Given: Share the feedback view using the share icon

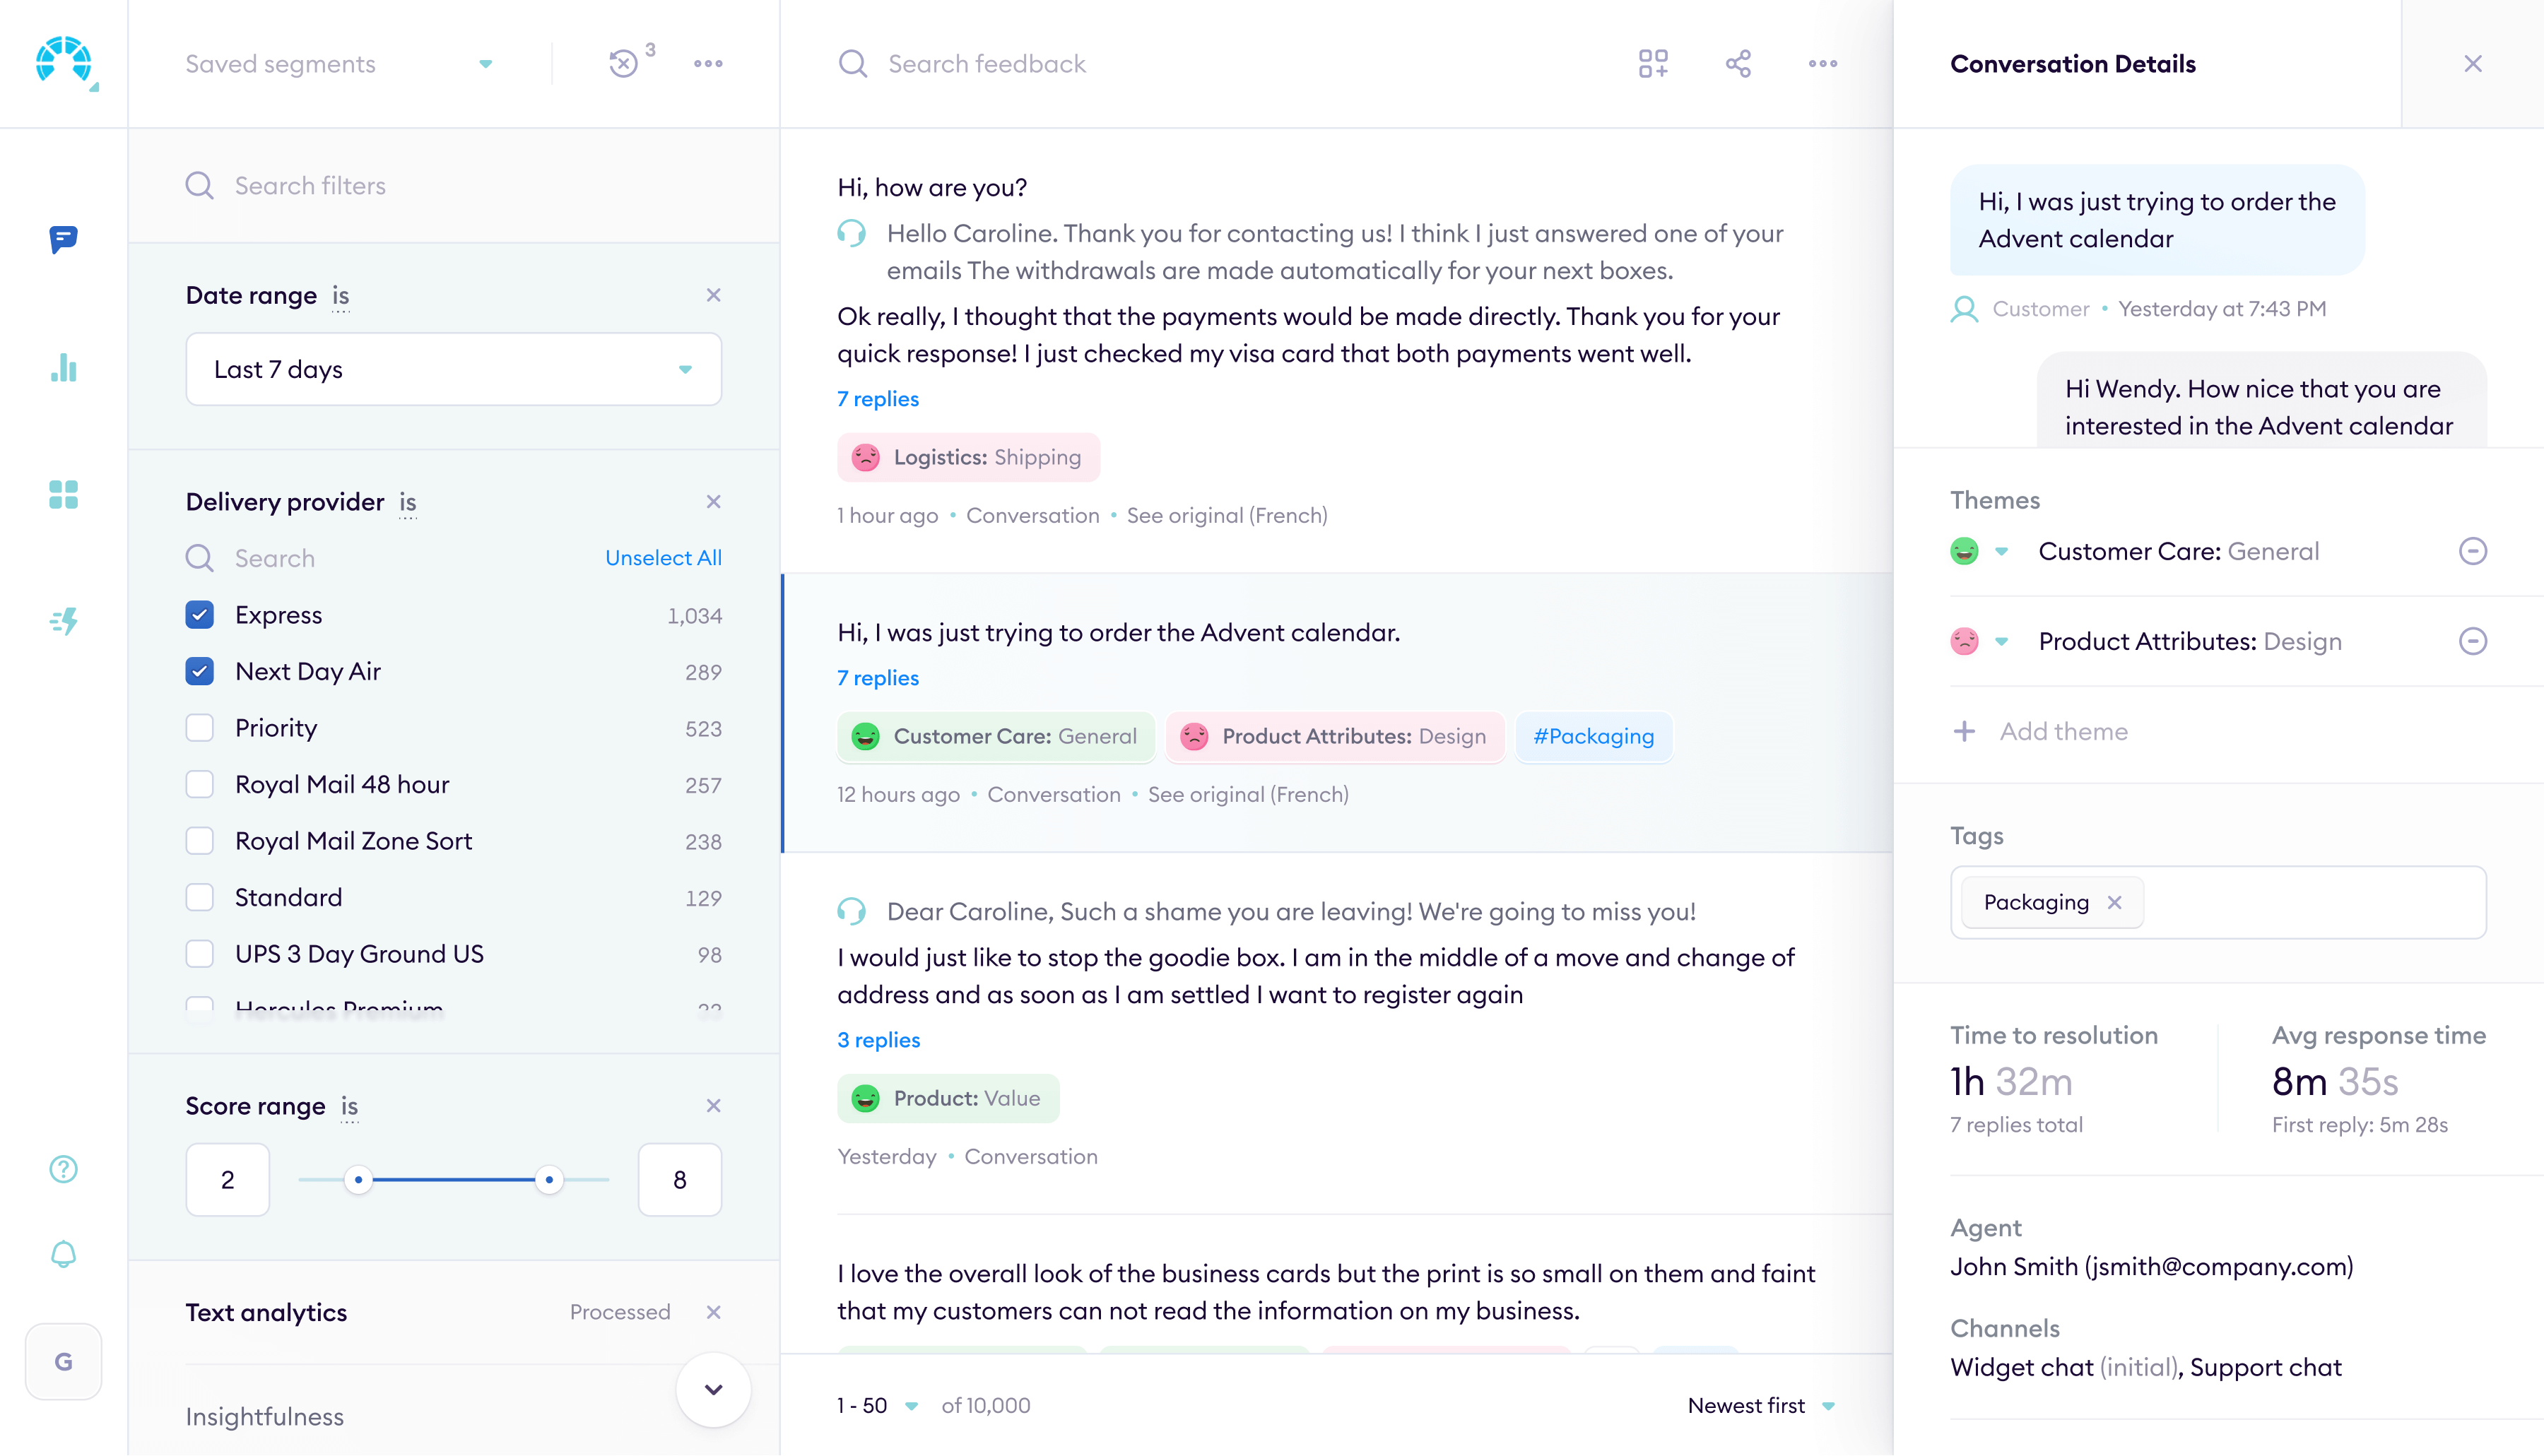Looking at the screenshot, I should tap(1738, 63).
